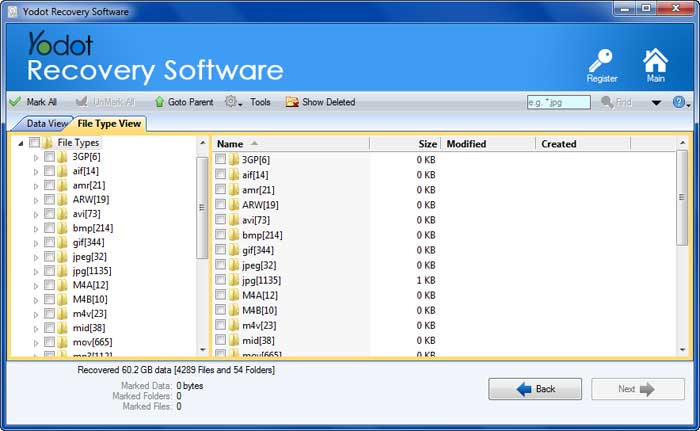The width and height of the screenshot is (700, 431).
Task: Expand the aif[14] tree node
Action: [x=36, y=172]
